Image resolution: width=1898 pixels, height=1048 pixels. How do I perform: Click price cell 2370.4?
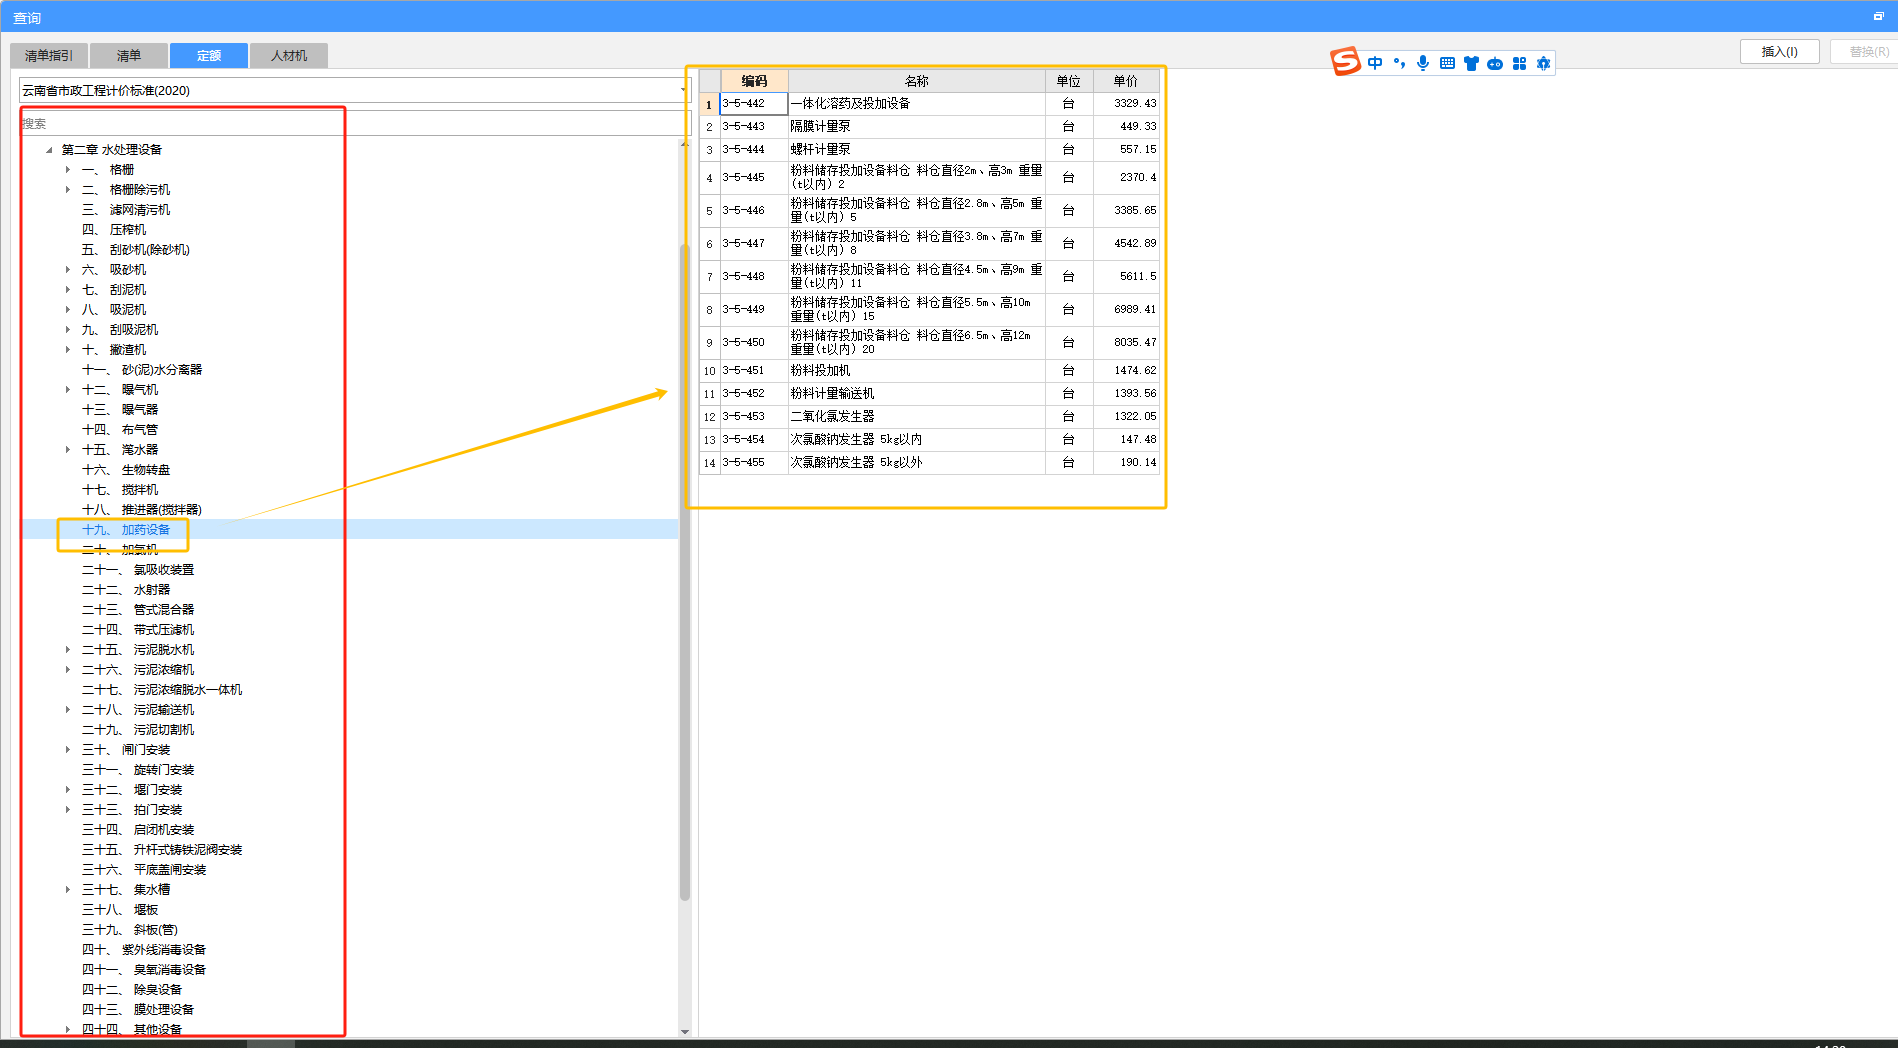click(1126, 177)
